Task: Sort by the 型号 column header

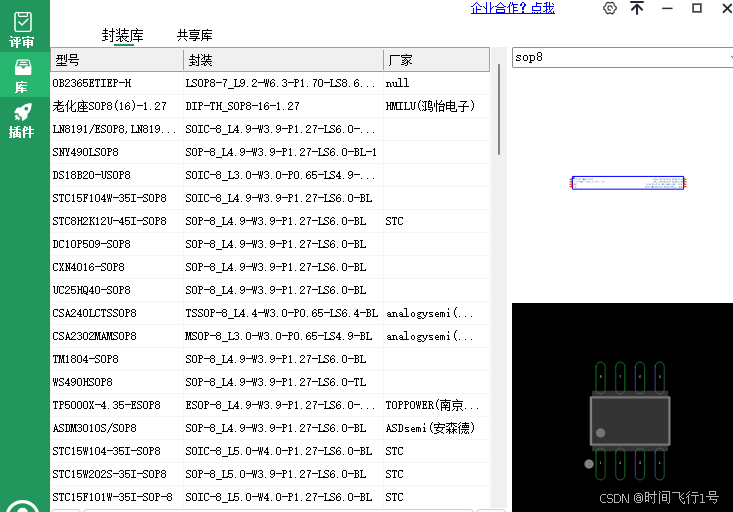Action: (117, 60)
